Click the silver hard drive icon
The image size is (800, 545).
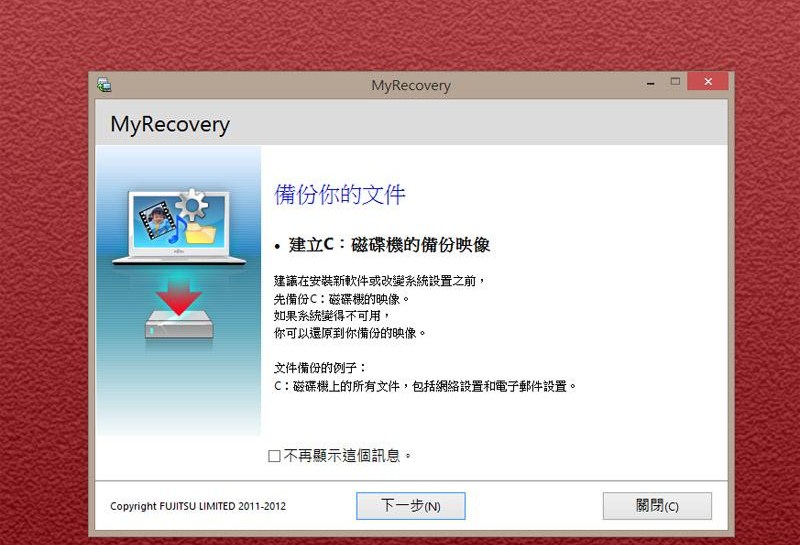179,325
